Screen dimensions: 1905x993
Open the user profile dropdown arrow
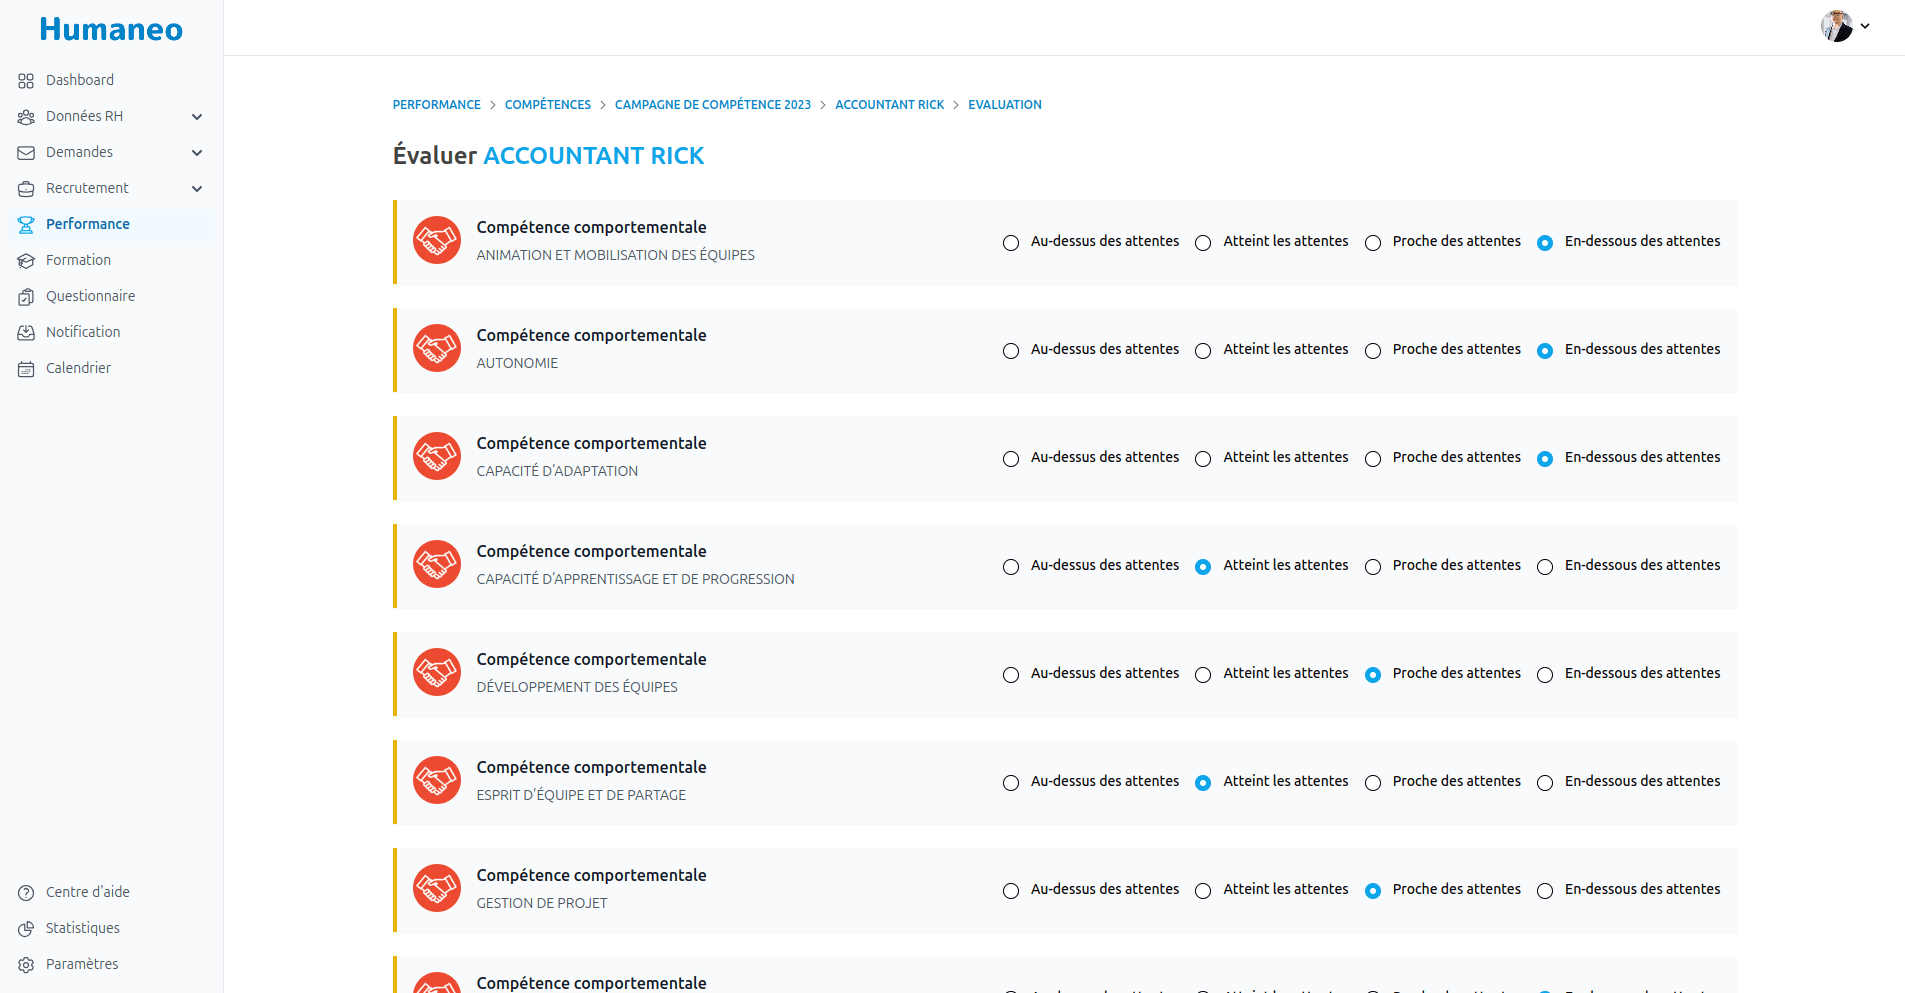(x=1865, y=27)
